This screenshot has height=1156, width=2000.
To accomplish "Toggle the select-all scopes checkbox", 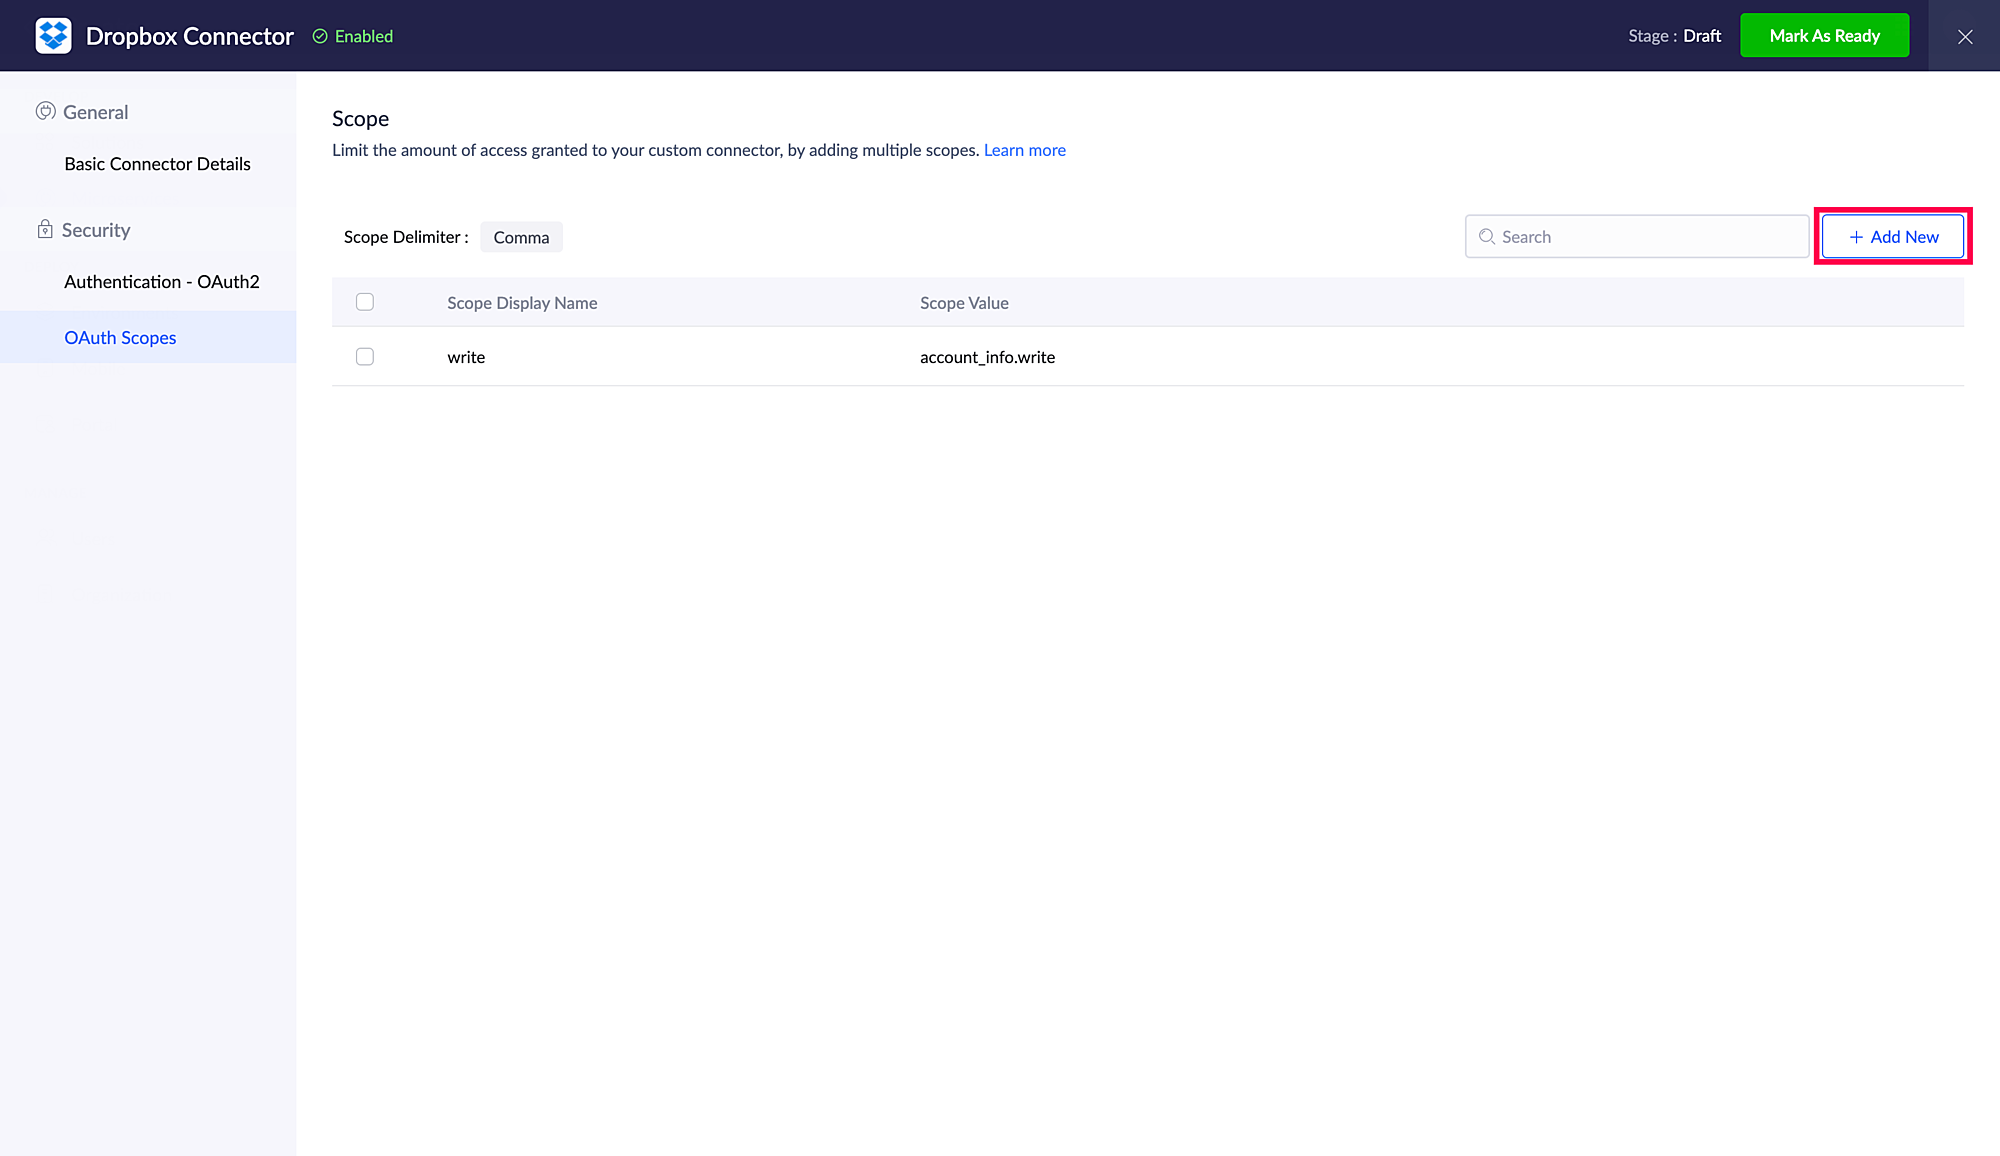I will (x=365, y=302).
